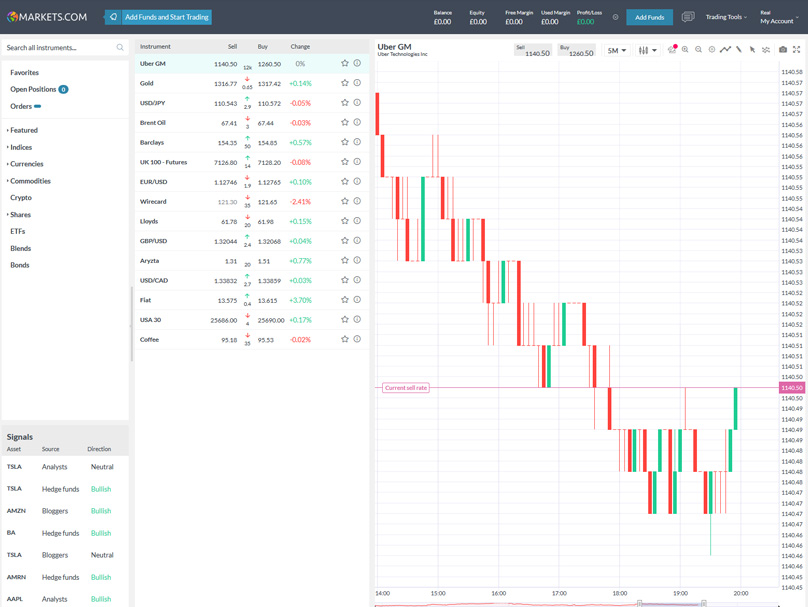Show info for Brent Oil
Viewport: 808px width, 607px height.
pos(357,122)
